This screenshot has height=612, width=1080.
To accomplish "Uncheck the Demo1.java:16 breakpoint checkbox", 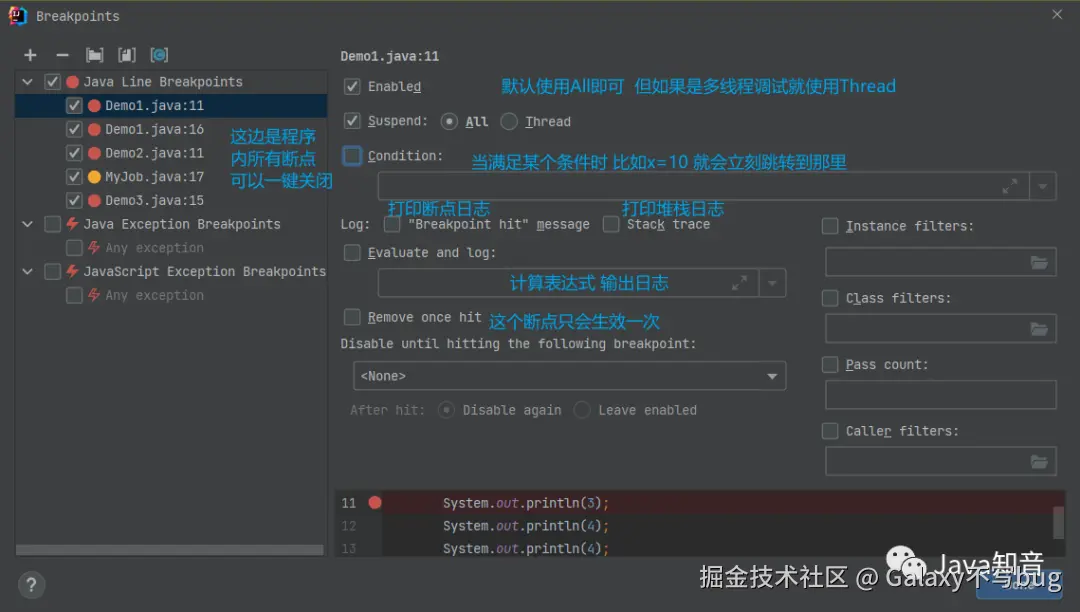I will click(74, 129).
